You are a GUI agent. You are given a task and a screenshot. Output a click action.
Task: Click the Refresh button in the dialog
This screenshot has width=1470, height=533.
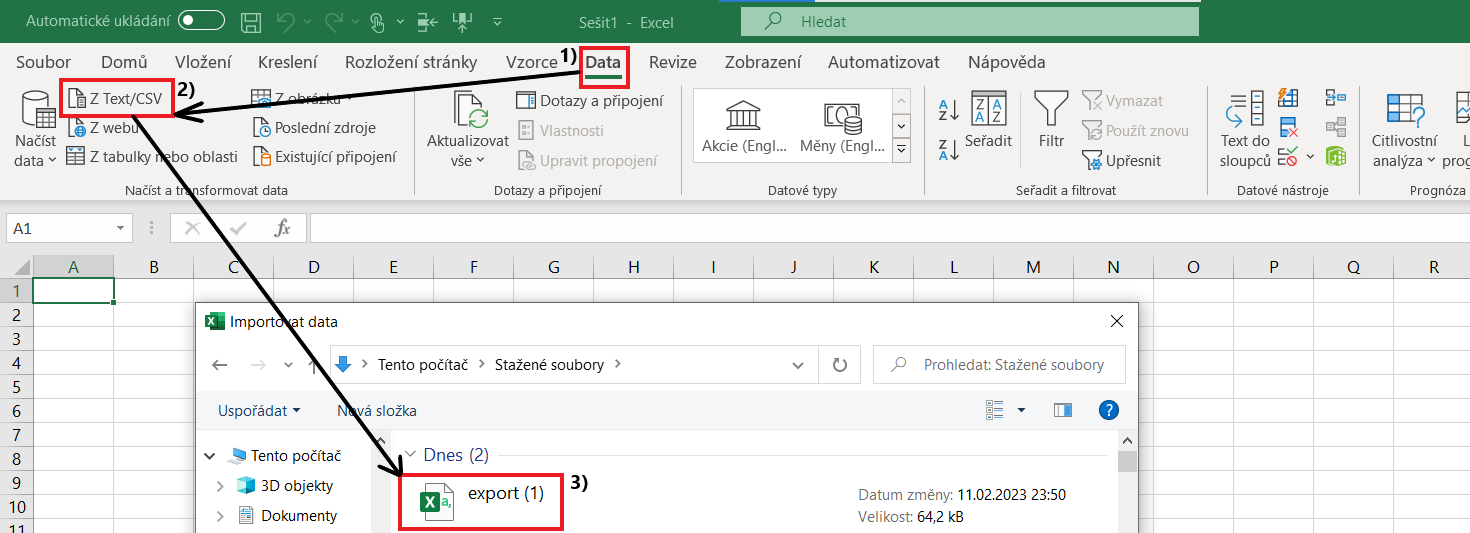tap(840, 365)
